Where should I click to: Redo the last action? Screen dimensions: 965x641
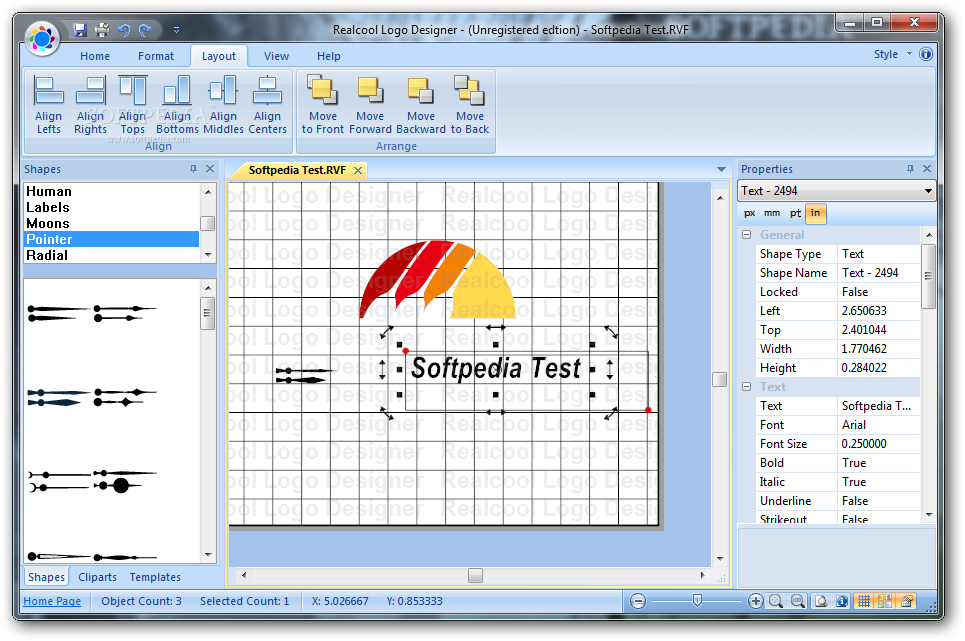[145, 30]
